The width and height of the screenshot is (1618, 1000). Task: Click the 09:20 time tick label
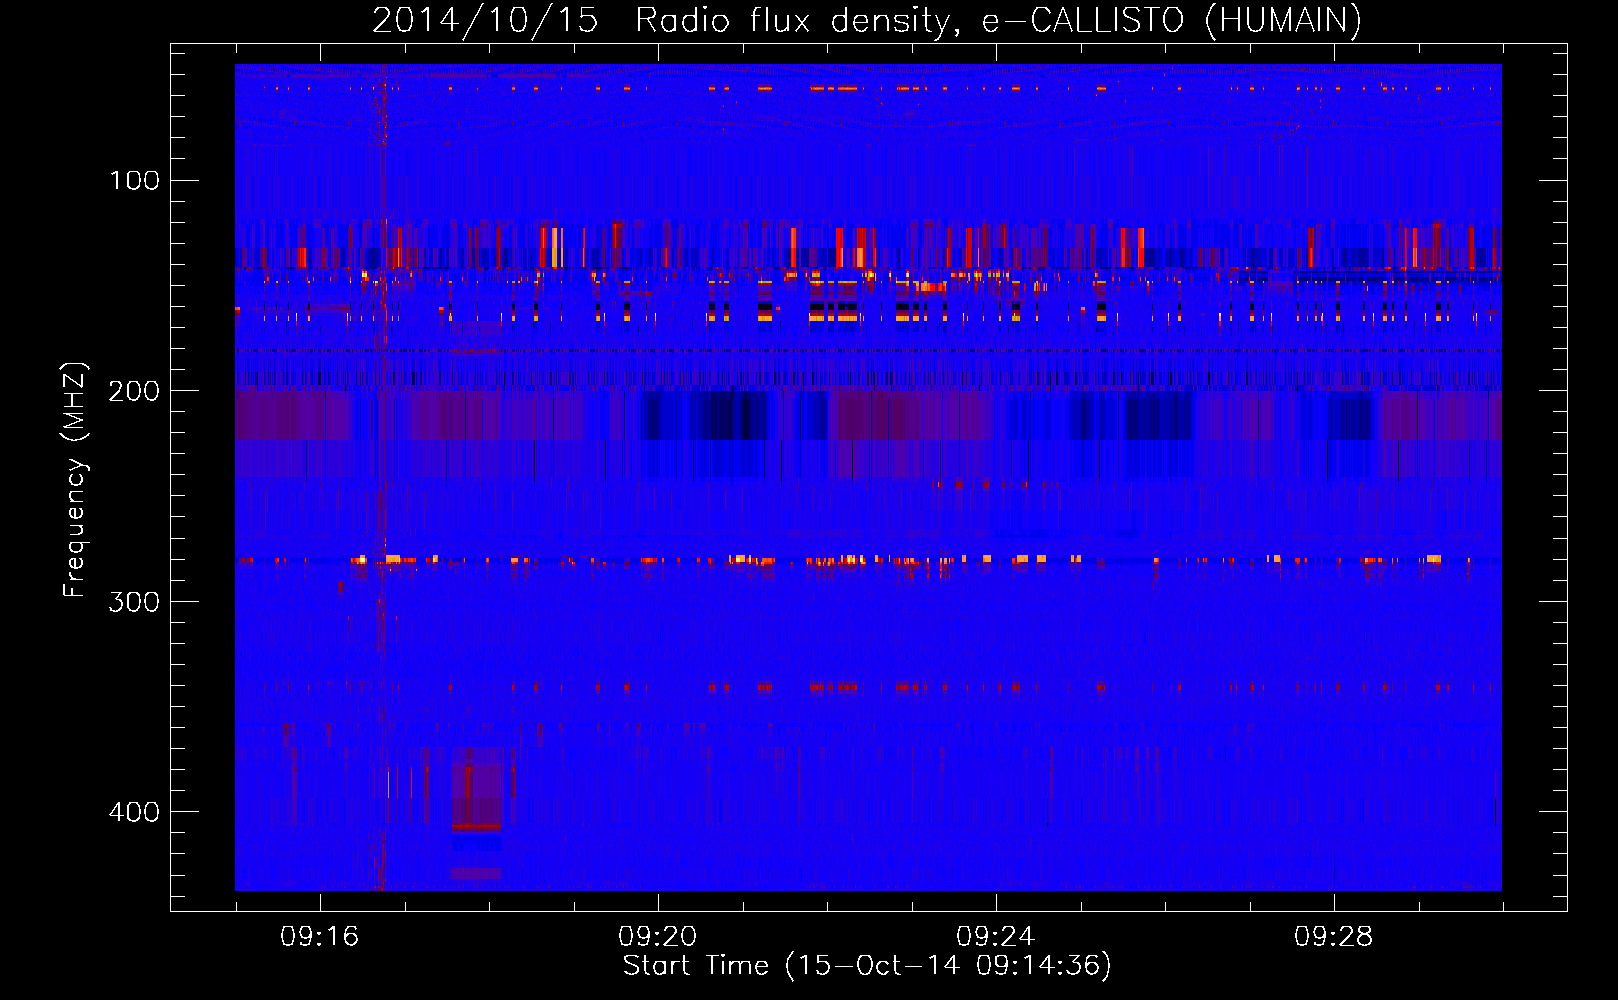(x=658, y=937)
